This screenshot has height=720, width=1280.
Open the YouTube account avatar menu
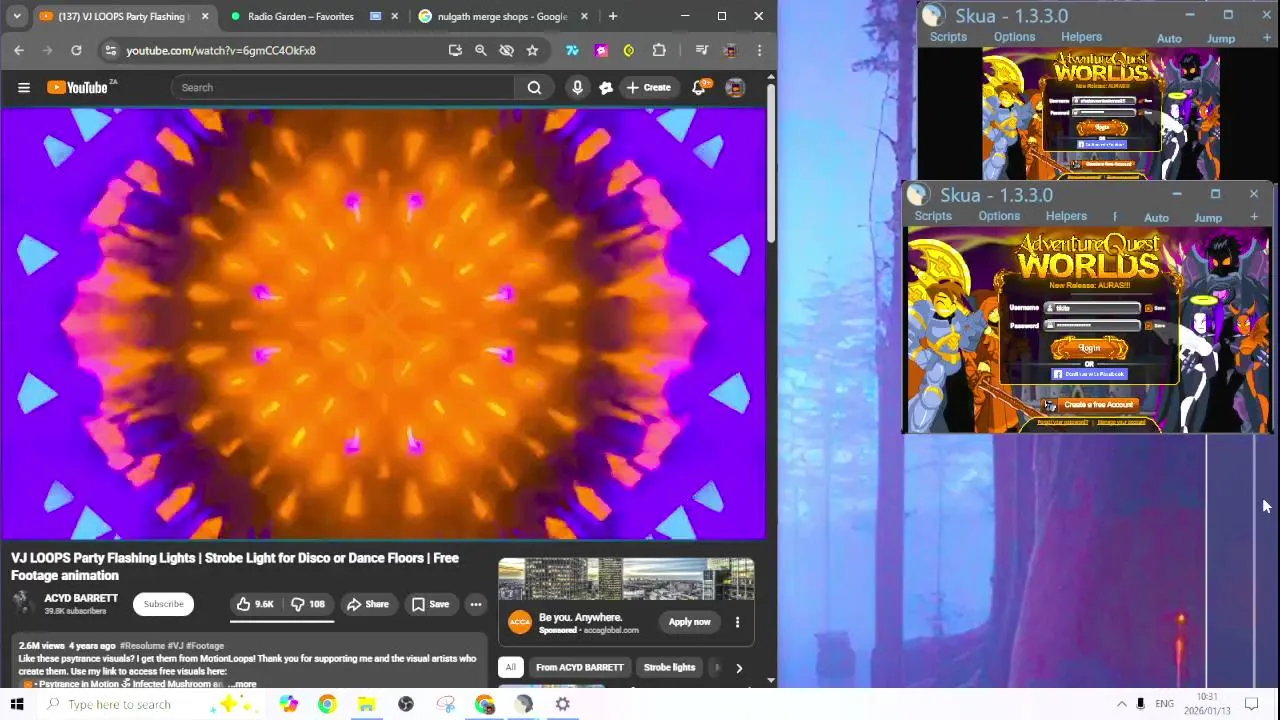click(735, 87)
